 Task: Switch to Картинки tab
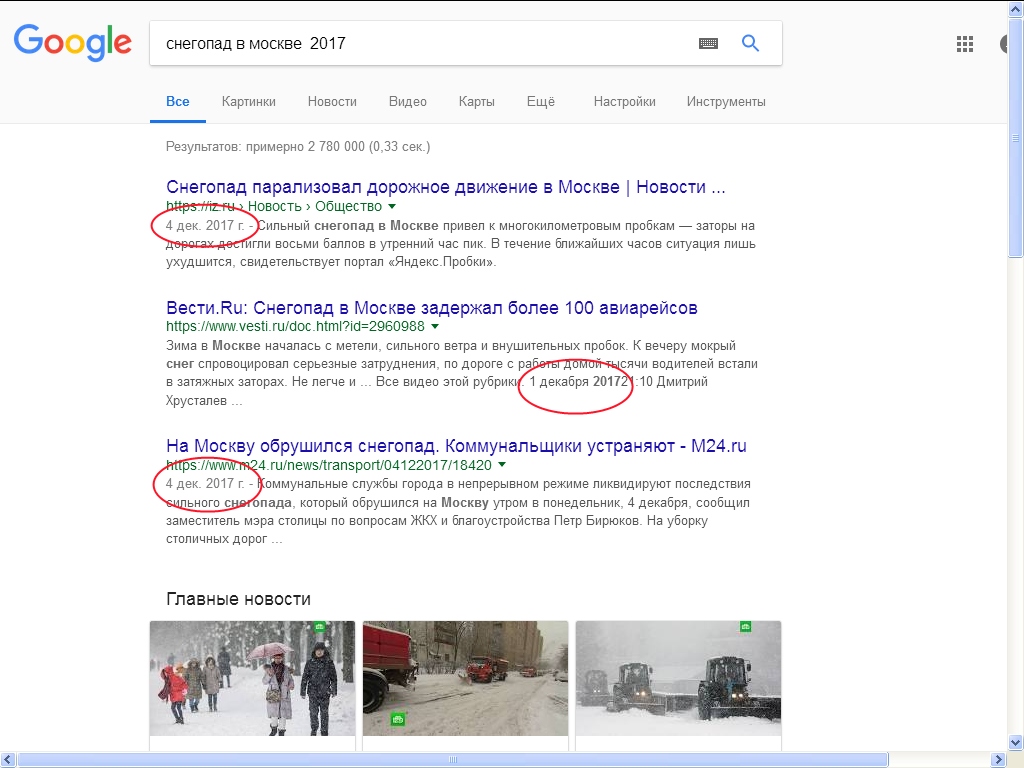[249, 102]
